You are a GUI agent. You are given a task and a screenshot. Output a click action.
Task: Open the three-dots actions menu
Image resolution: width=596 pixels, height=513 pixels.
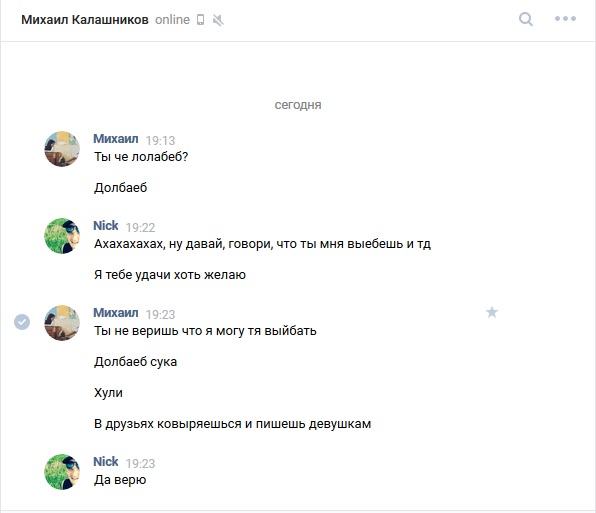pos(565,19)
